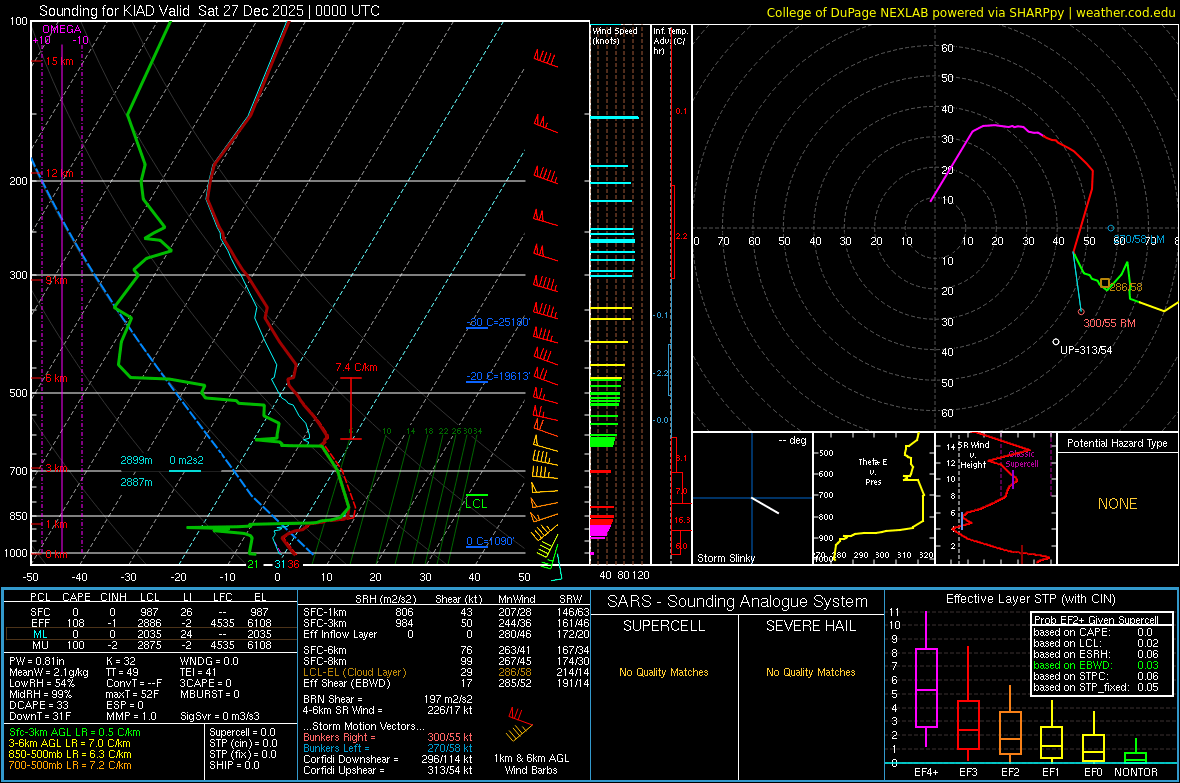1180x783 pixels.
Task: Click the Sfc-3km AGL LR = 0.5 C/km line
Action: pyautogui.click(x=75, y=732)
